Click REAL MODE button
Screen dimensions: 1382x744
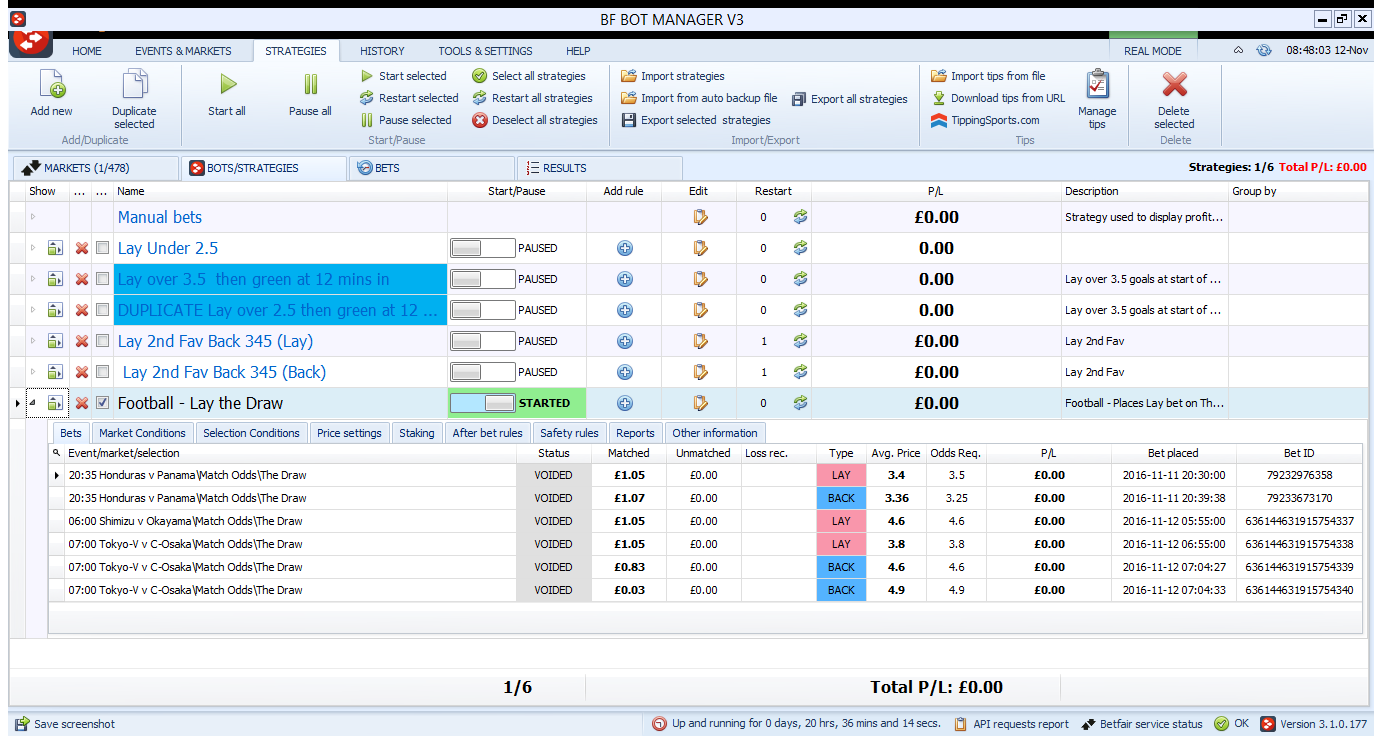pos(1152,51)
